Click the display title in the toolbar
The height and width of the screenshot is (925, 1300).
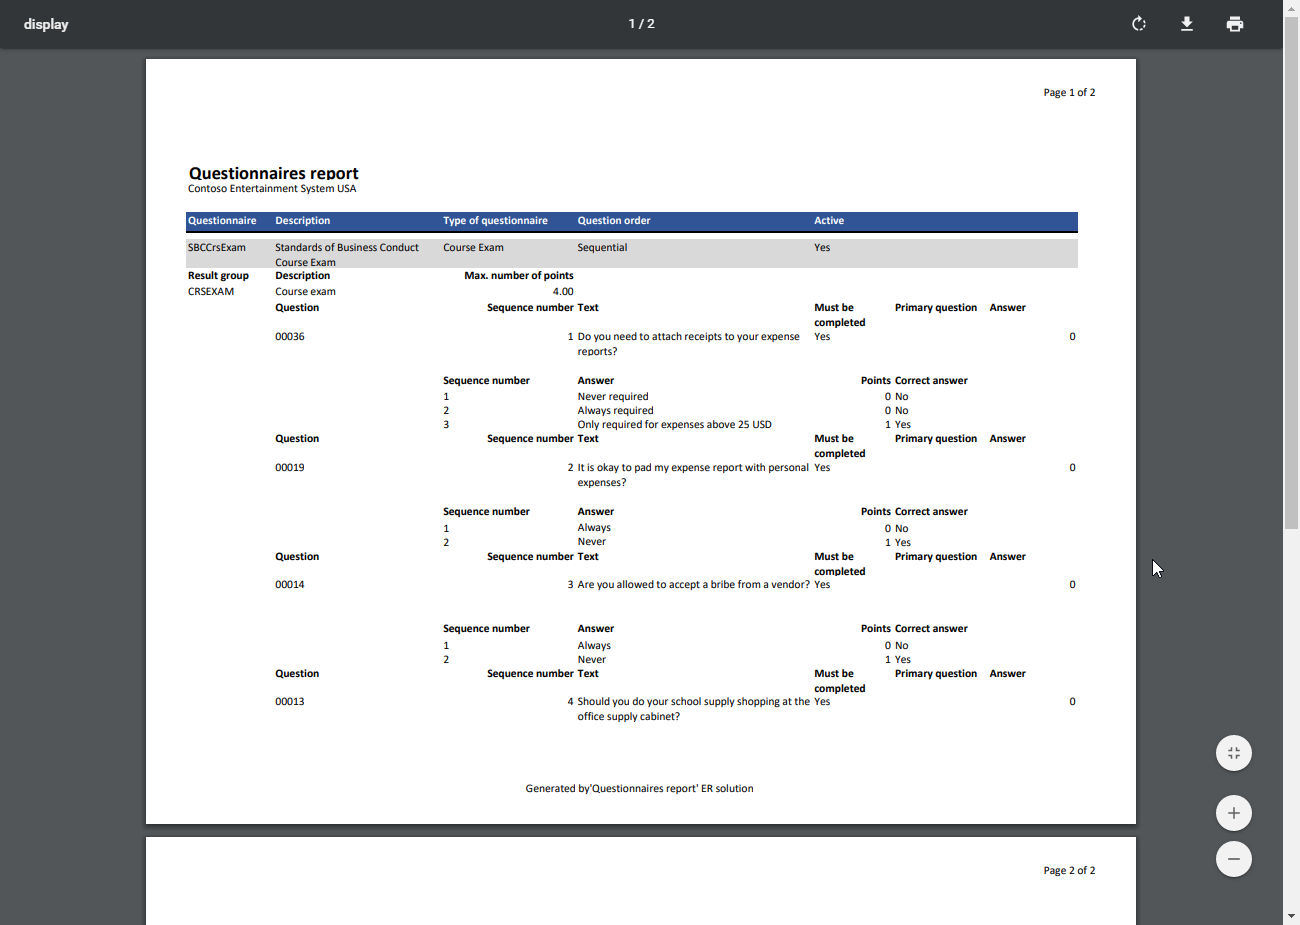[46, 23]
